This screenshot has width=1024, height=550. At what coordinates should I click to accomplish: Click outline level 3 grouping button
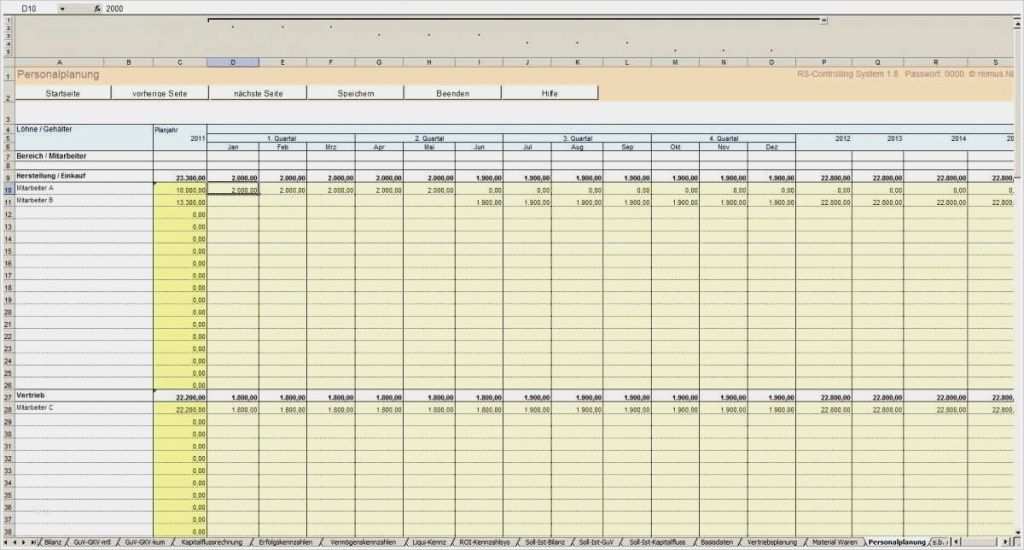[x=8, y=36]
